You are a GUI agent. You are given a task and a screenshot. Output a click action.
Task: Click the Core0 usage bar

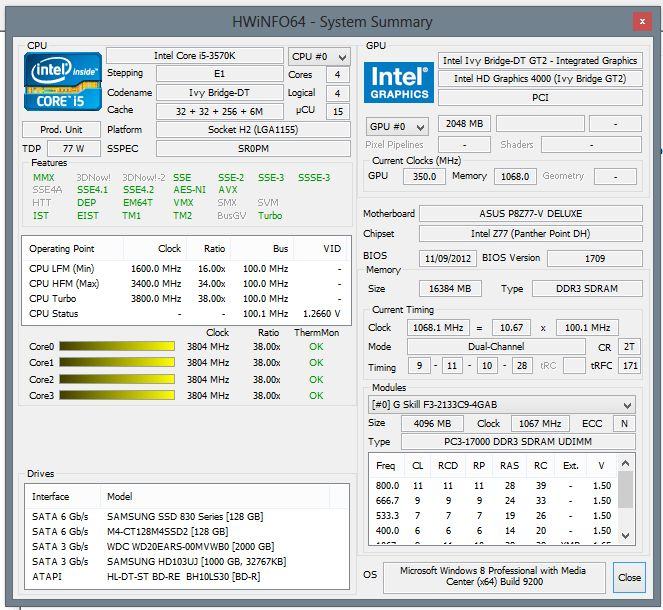[x=117, y=346]
